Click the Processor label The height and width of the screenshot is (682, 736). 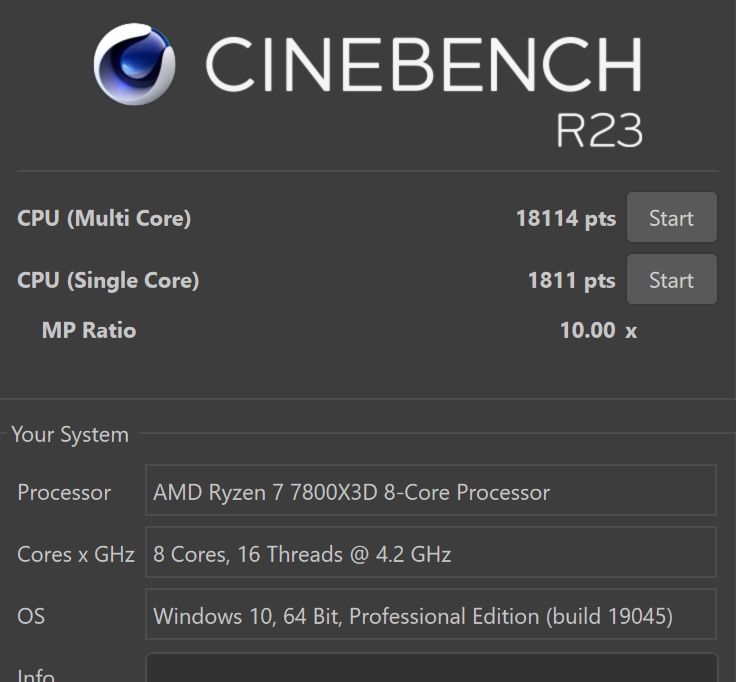[64, 492]
